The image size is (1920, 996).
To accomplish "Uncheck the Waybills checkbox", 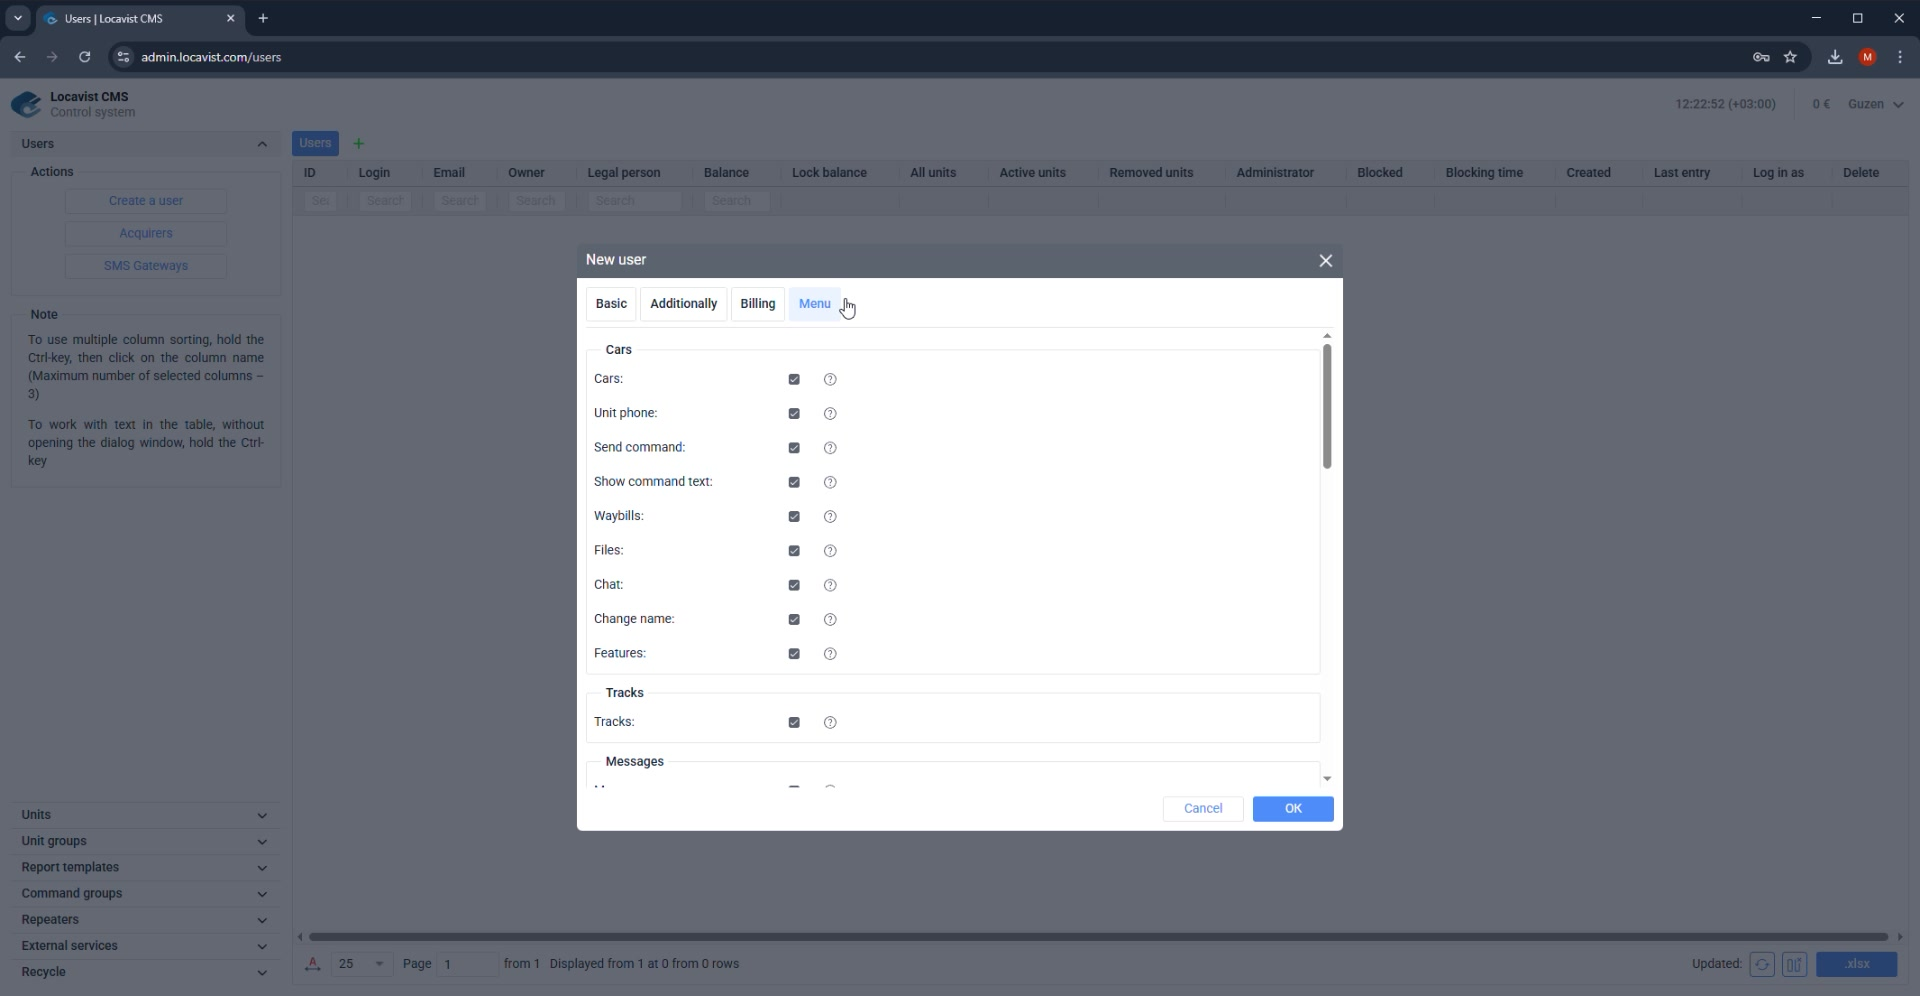I will point(794,517).
